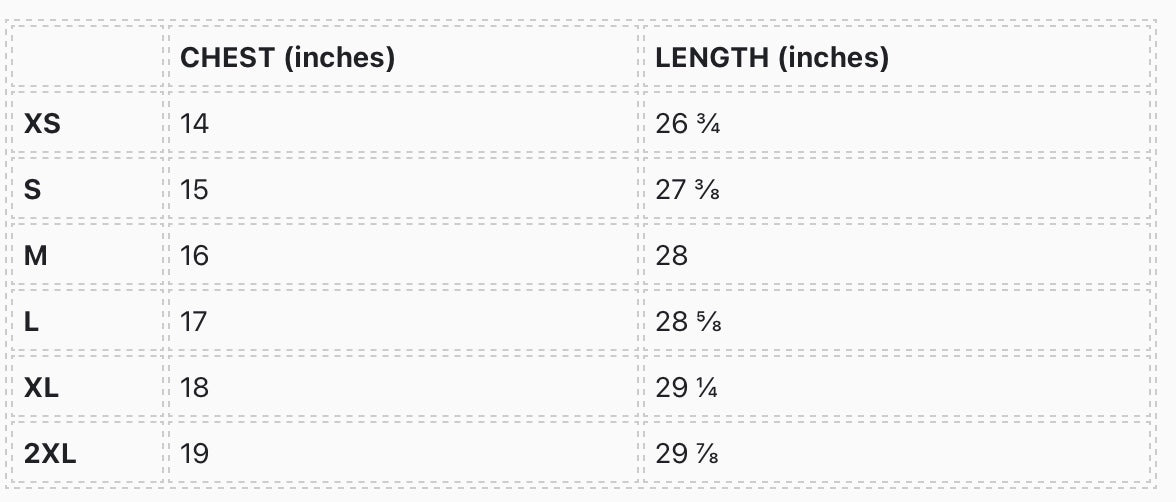1176x502 pixels.
Task: Select the chest value 15 cell
Action: click(194, 189)
